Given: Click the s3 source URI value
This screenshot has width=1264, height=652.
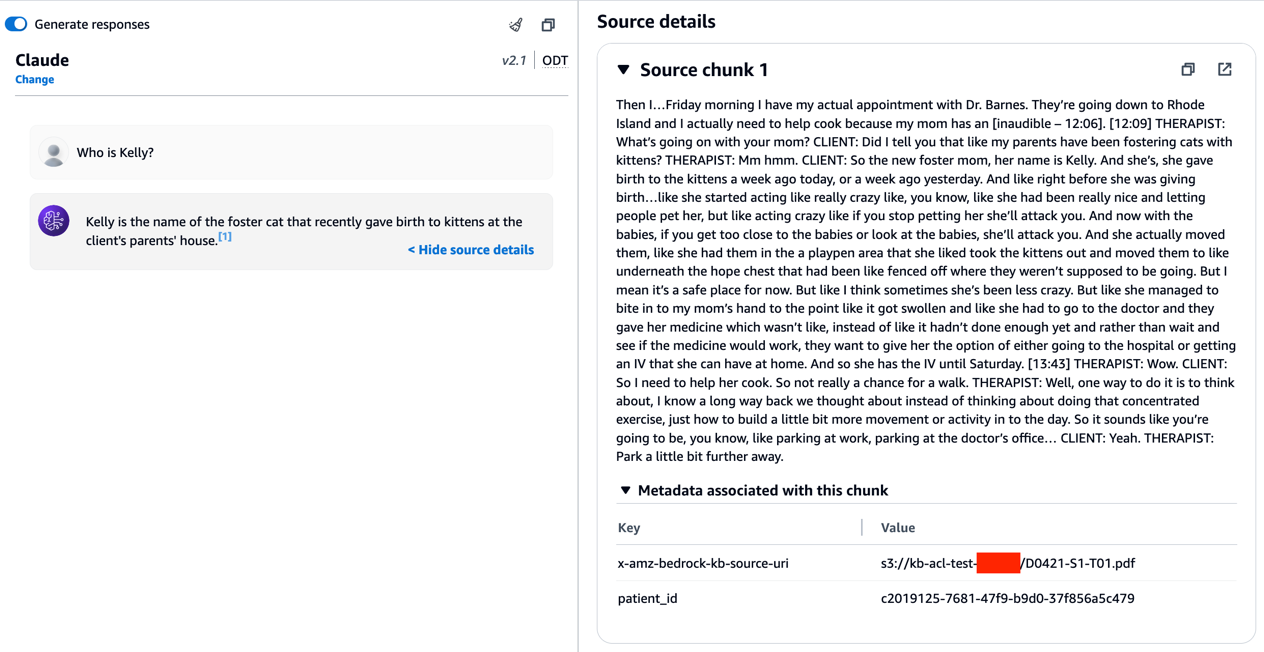Looking at the screenshot, I should tap(1007, 564).
